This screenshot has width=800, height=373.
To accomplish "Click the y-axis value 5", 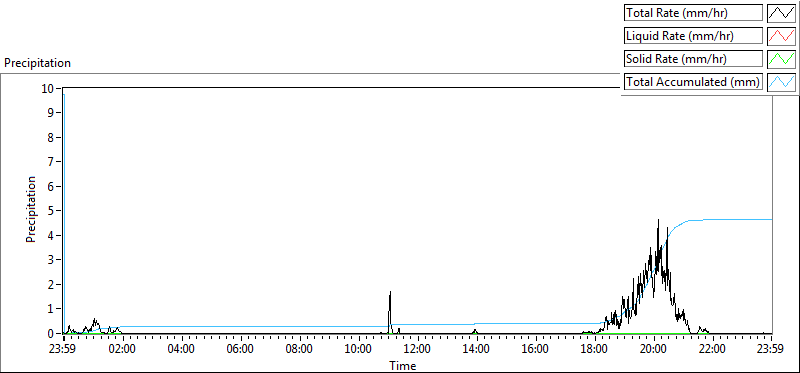I will [x=51, y=211].
